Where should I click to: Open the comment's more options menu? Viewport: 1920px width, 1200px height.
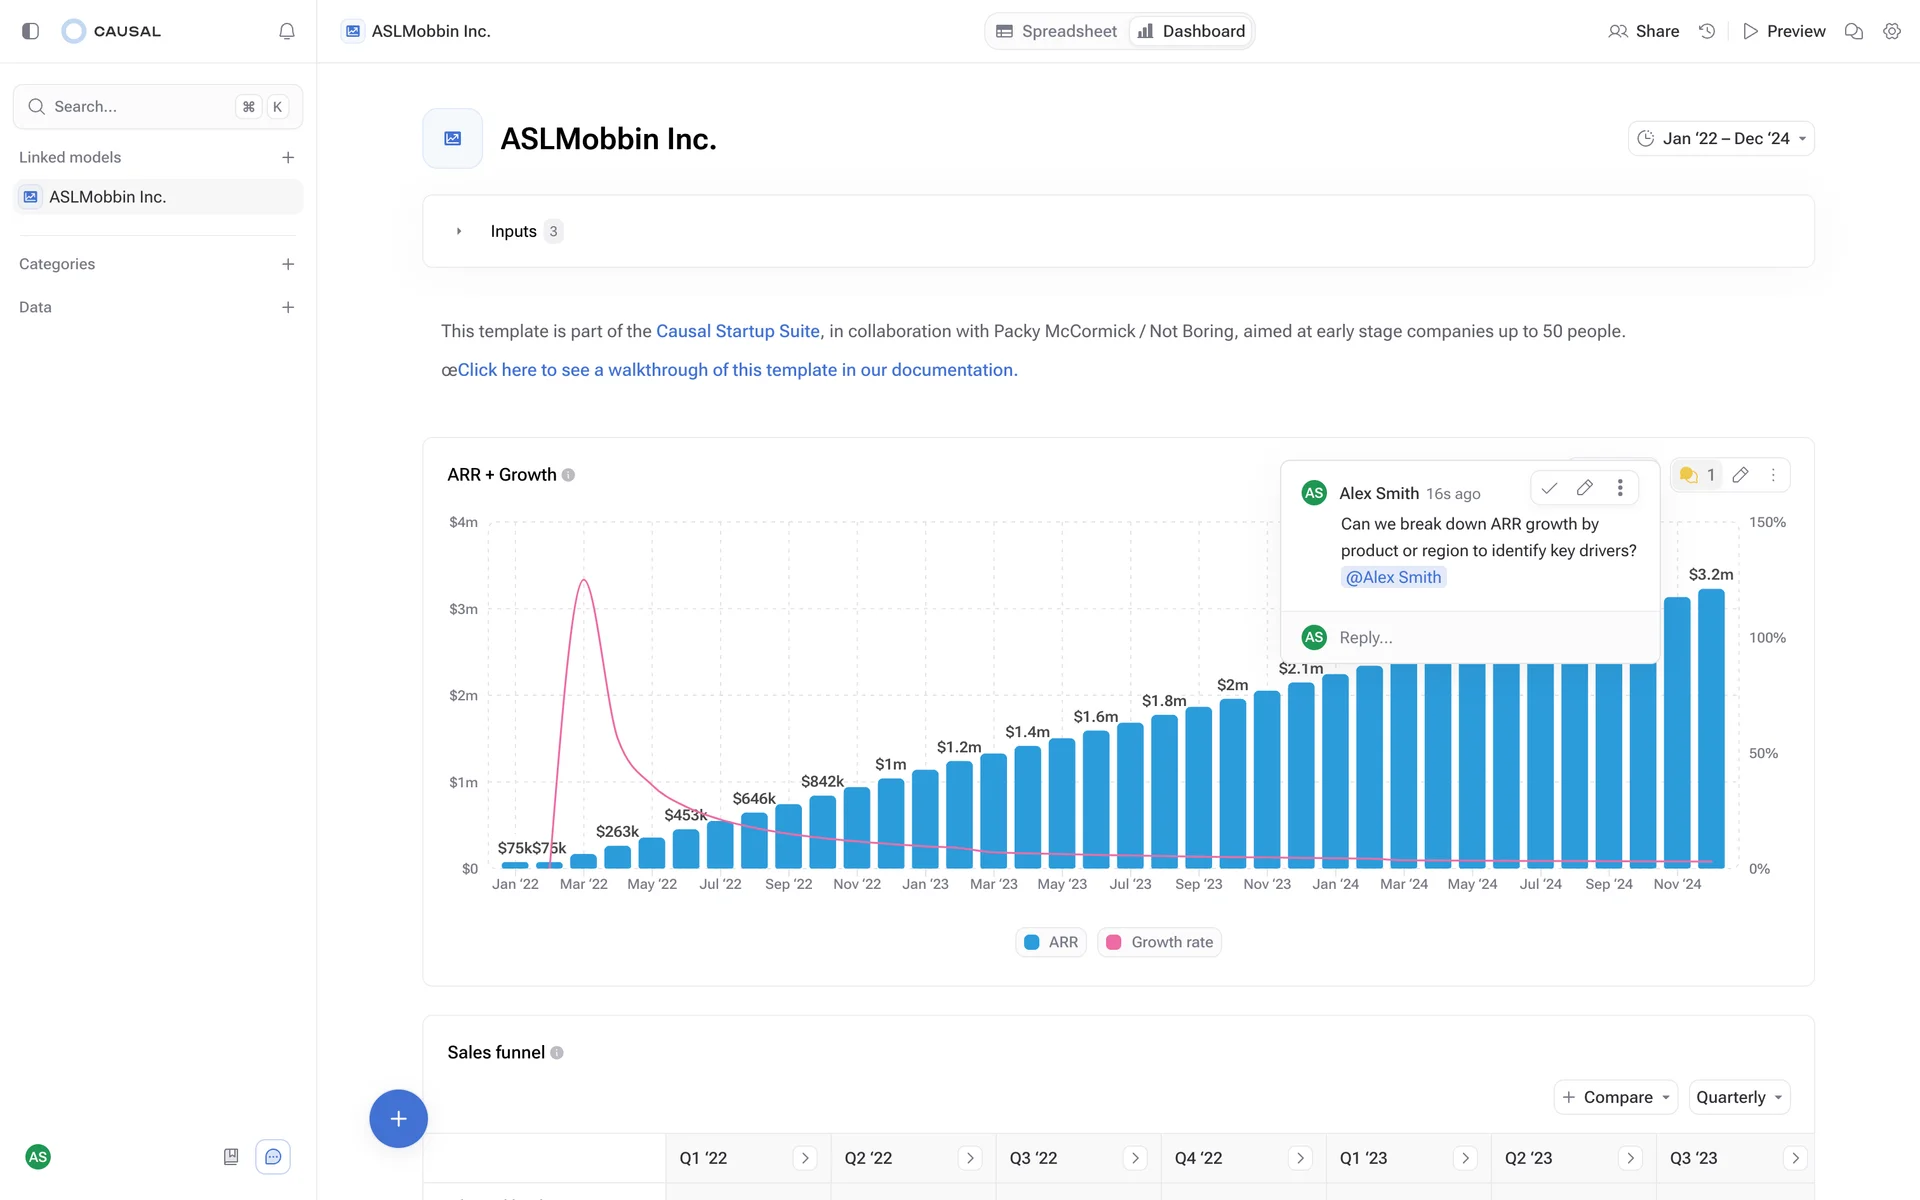point(1620,488)
